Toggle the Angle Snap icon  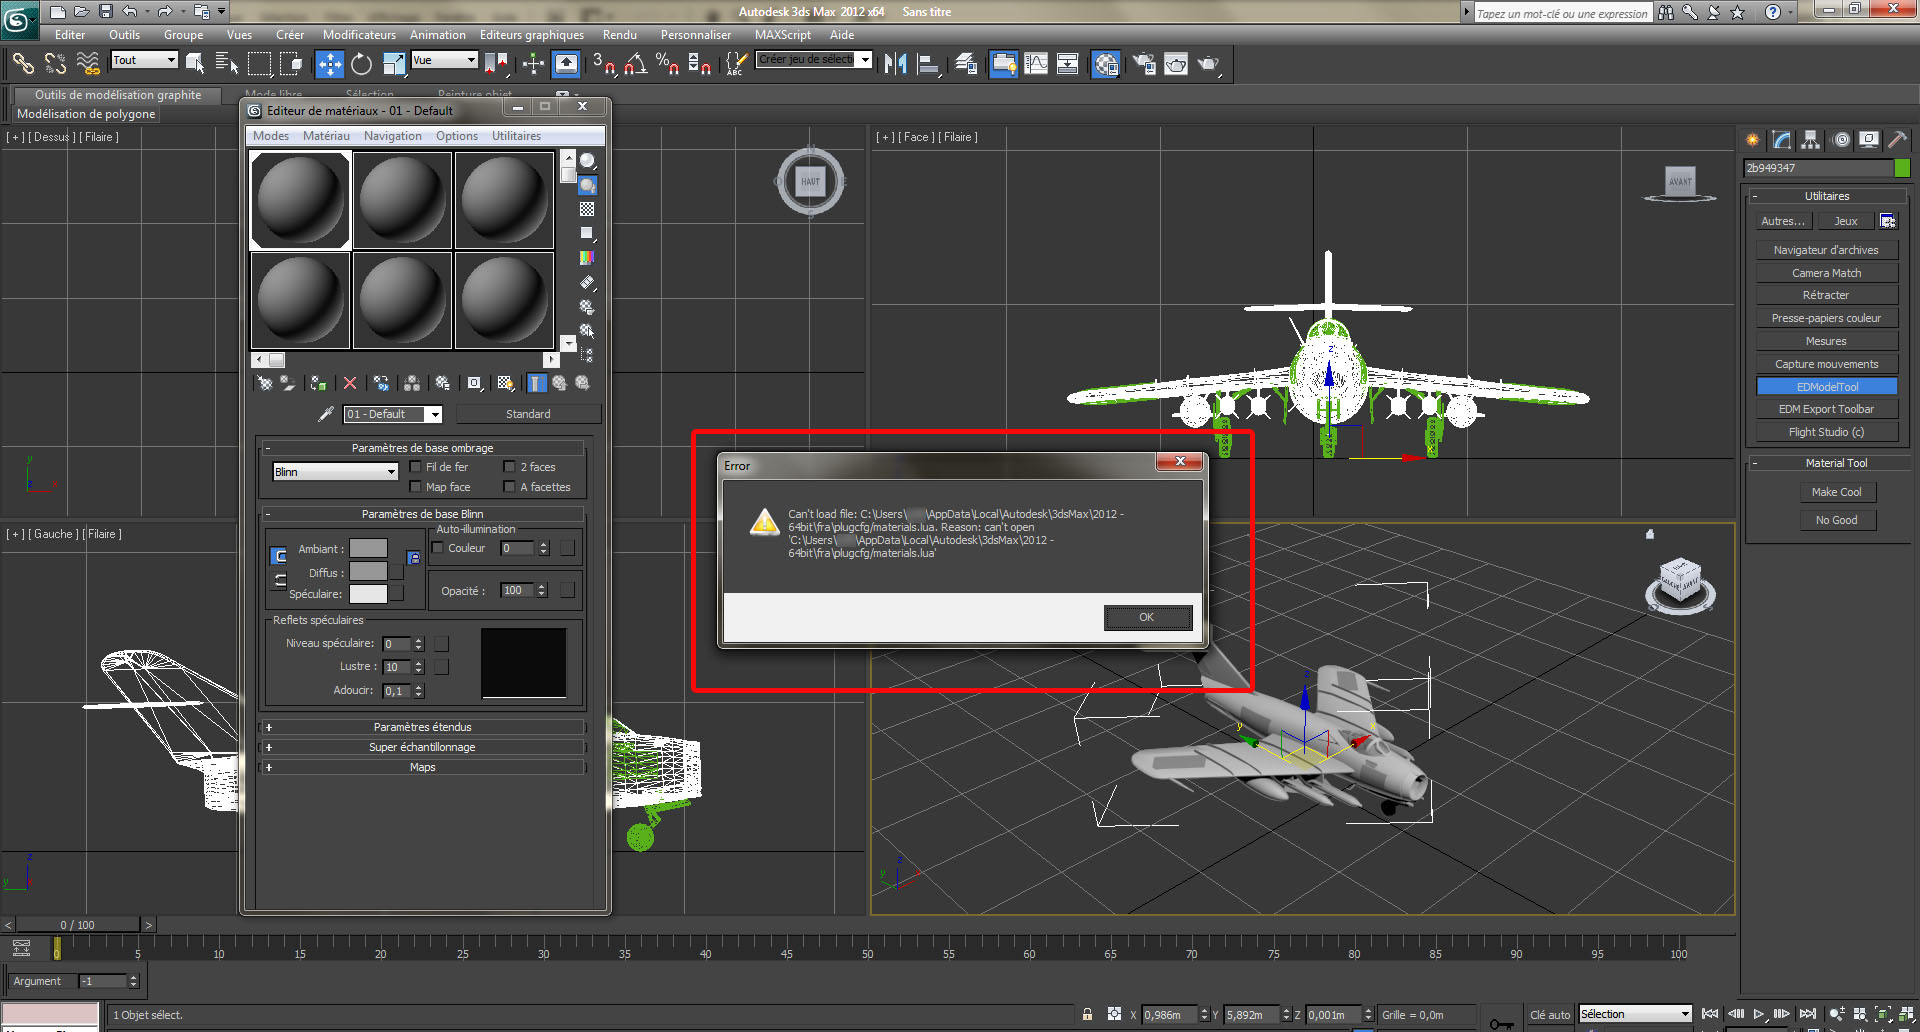[636, 64]
